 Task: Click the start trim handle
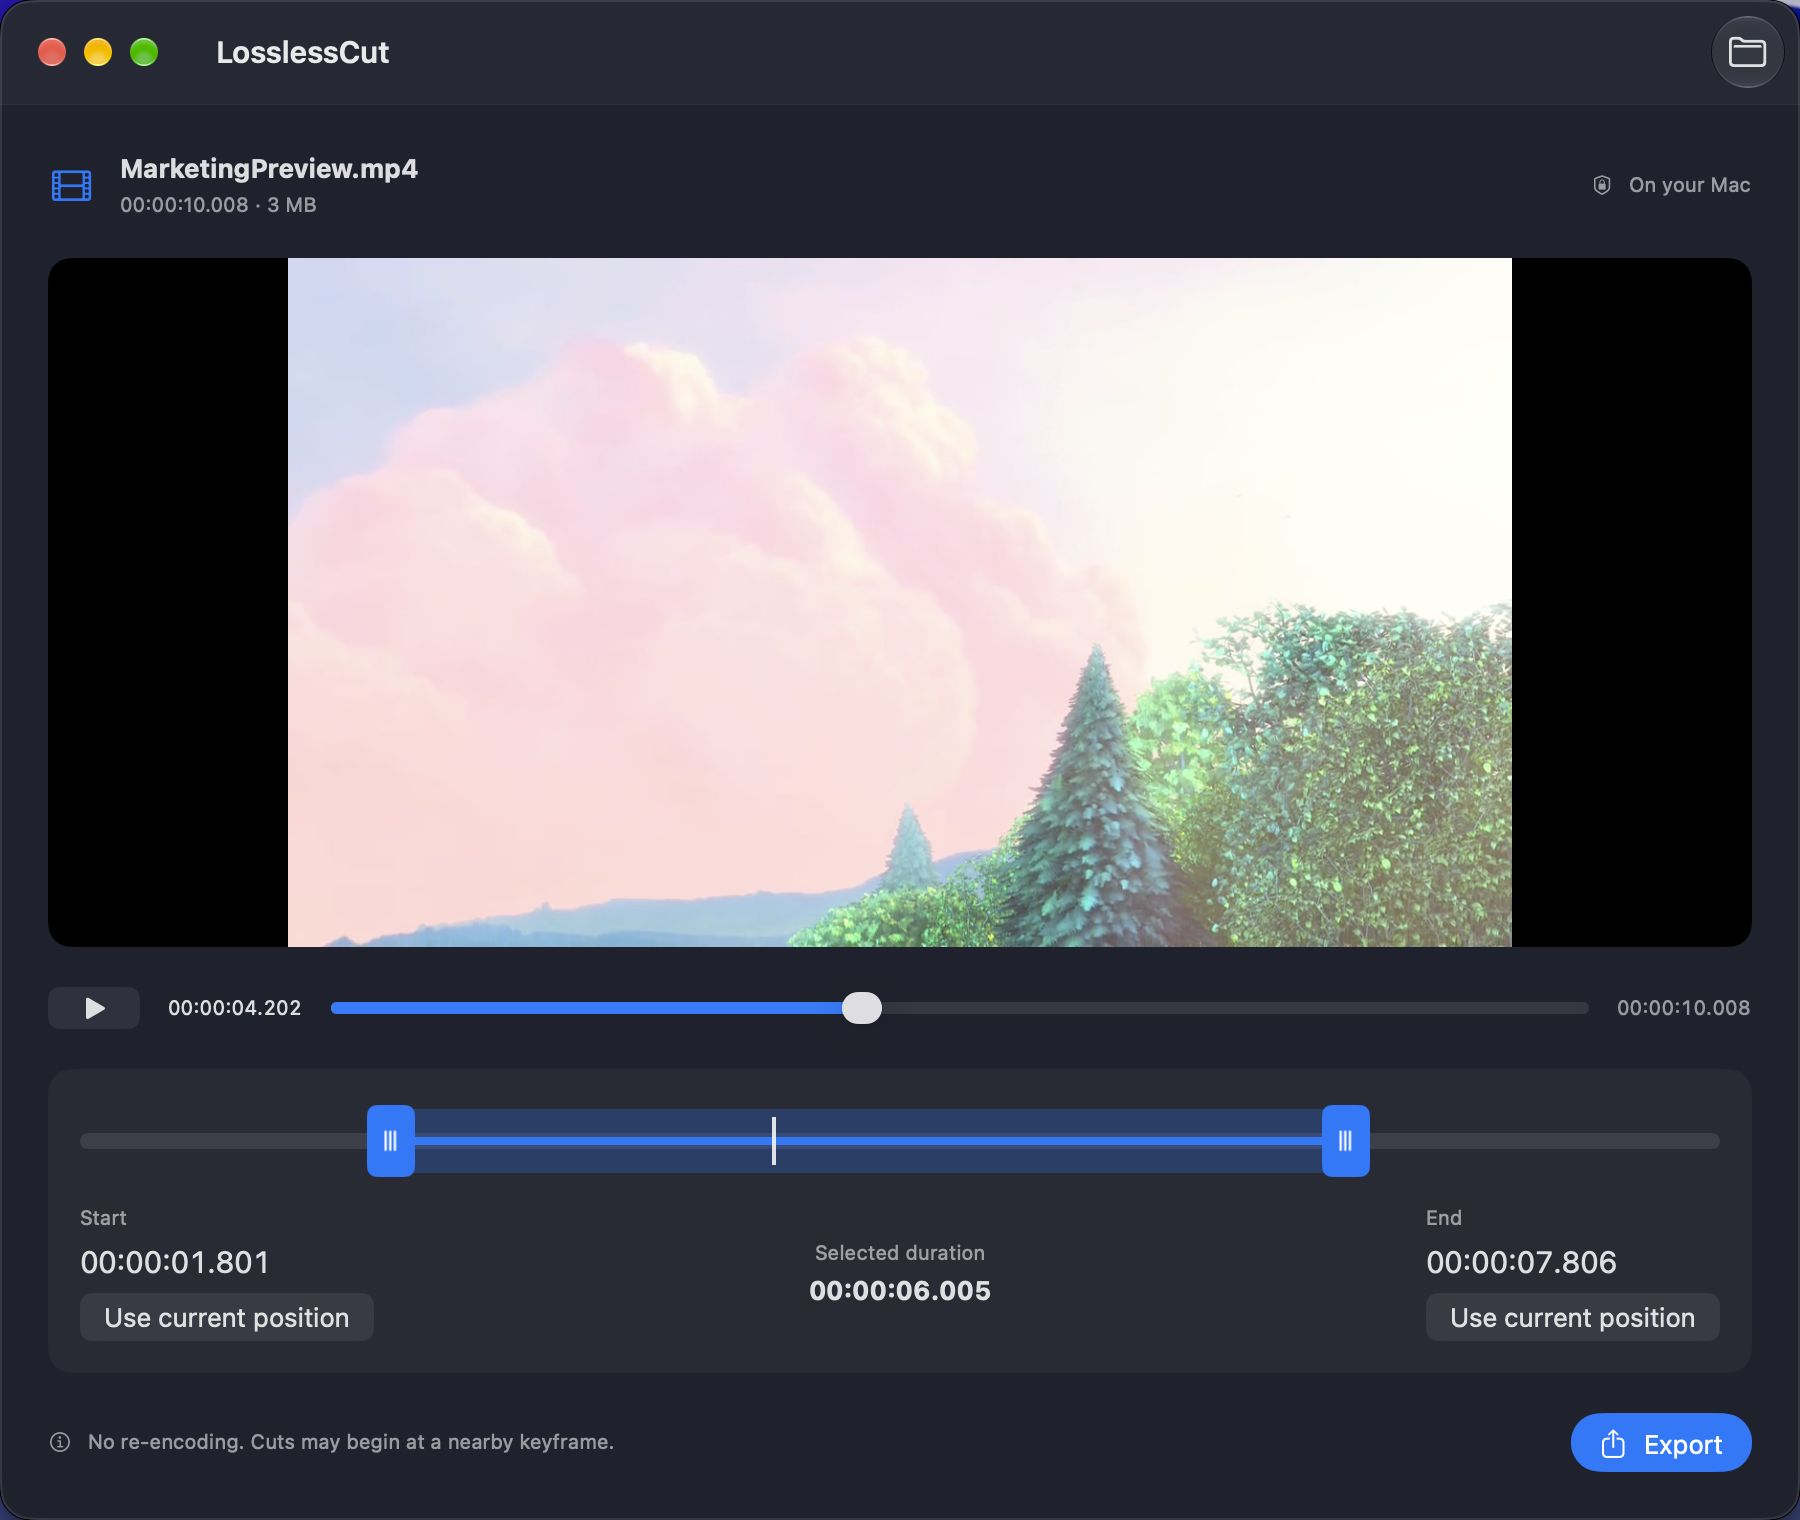[x=391, y=1141]
